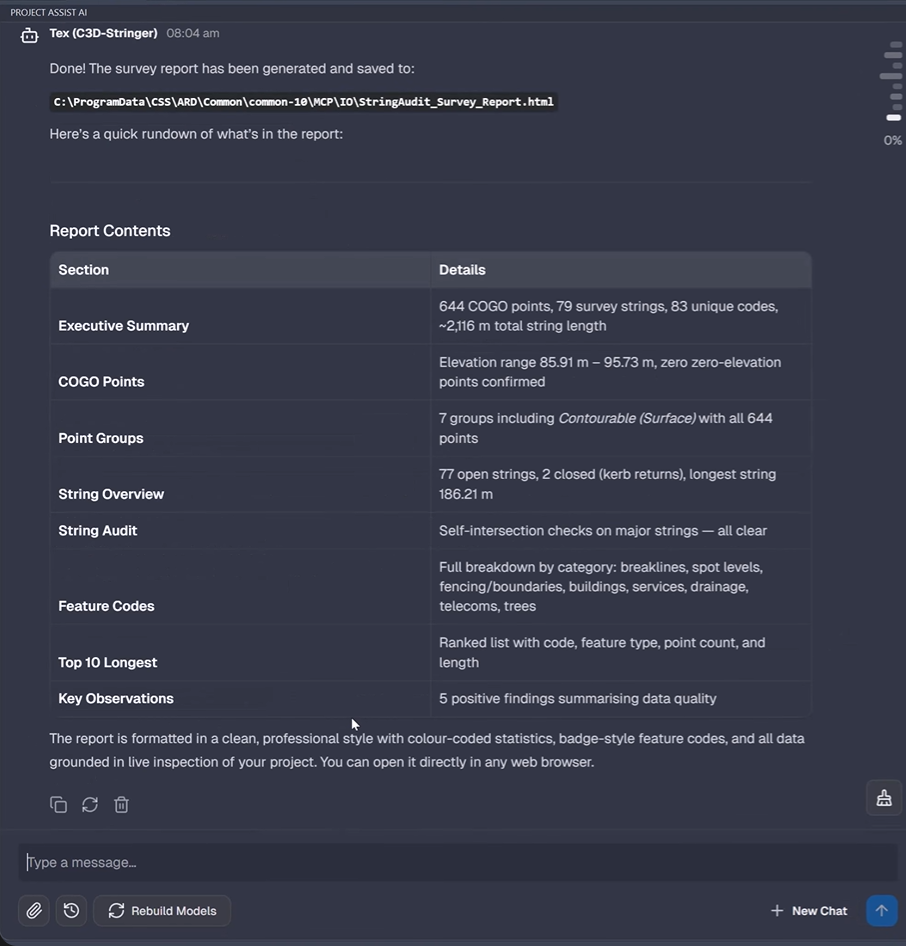
Task: Select the String Audit row
Action: click(431, 530)
